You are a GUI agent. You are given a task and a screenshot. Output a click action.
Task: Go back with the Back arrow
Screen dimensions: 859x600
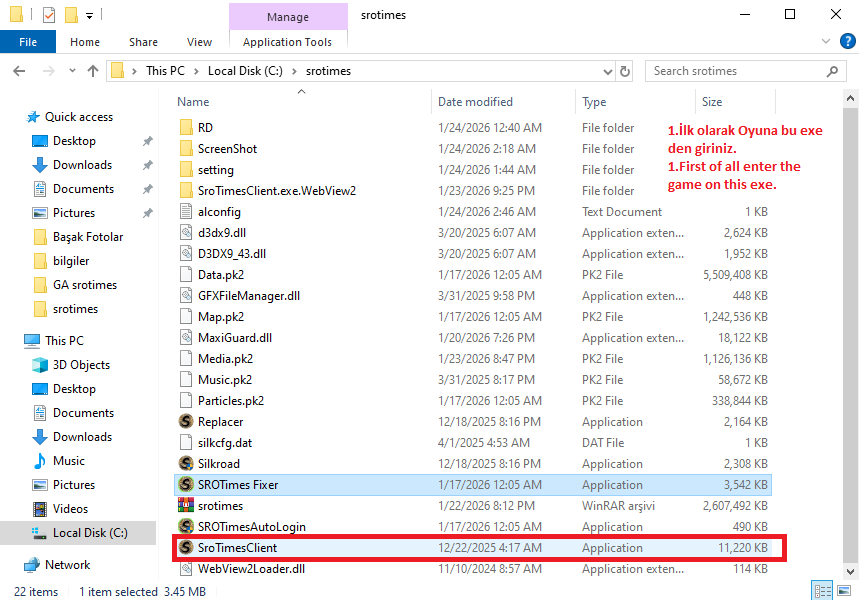click(x=19, y=71)
